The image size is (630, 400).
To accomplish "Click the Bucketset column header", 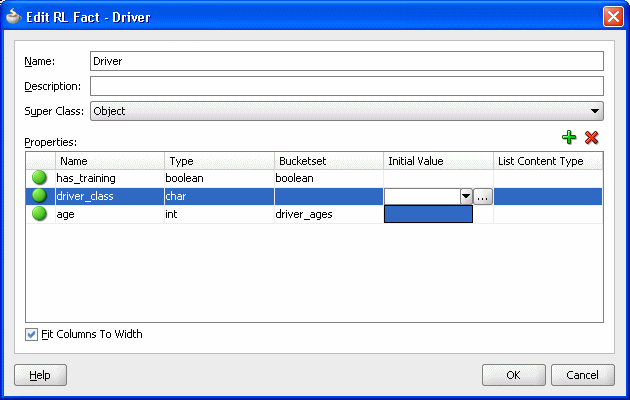I will pyautogui.click(x=329, y=161).
